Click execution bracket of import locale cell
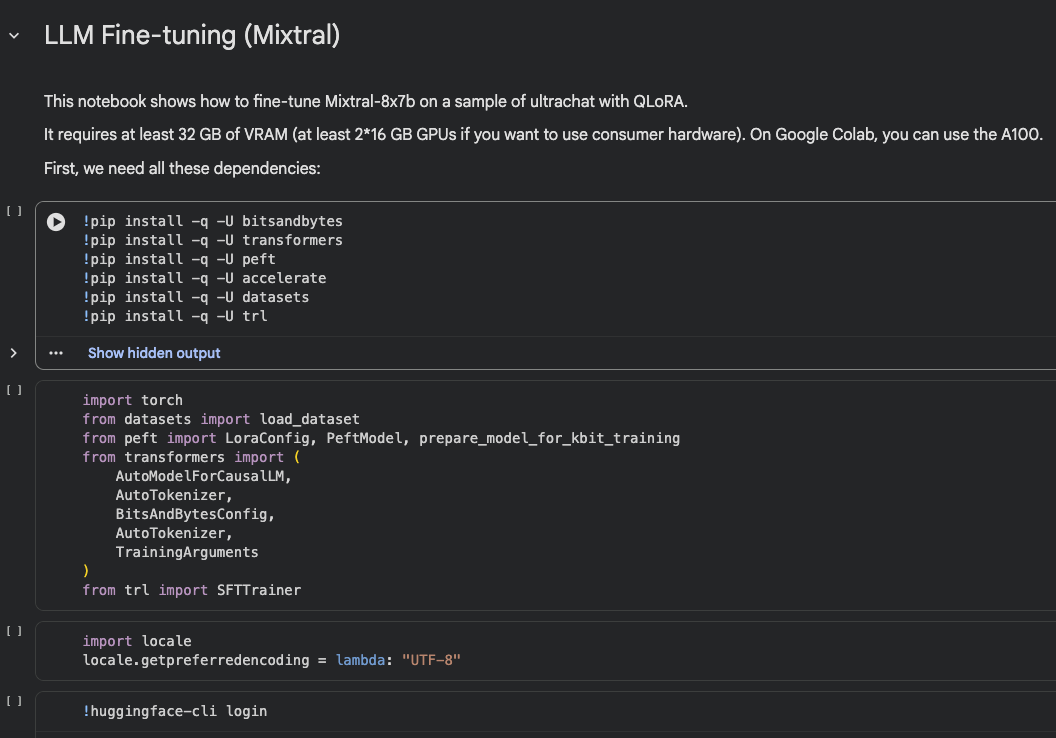This screenshot has width=1056, height=738. pyautogui.click(x=14, y=631)
